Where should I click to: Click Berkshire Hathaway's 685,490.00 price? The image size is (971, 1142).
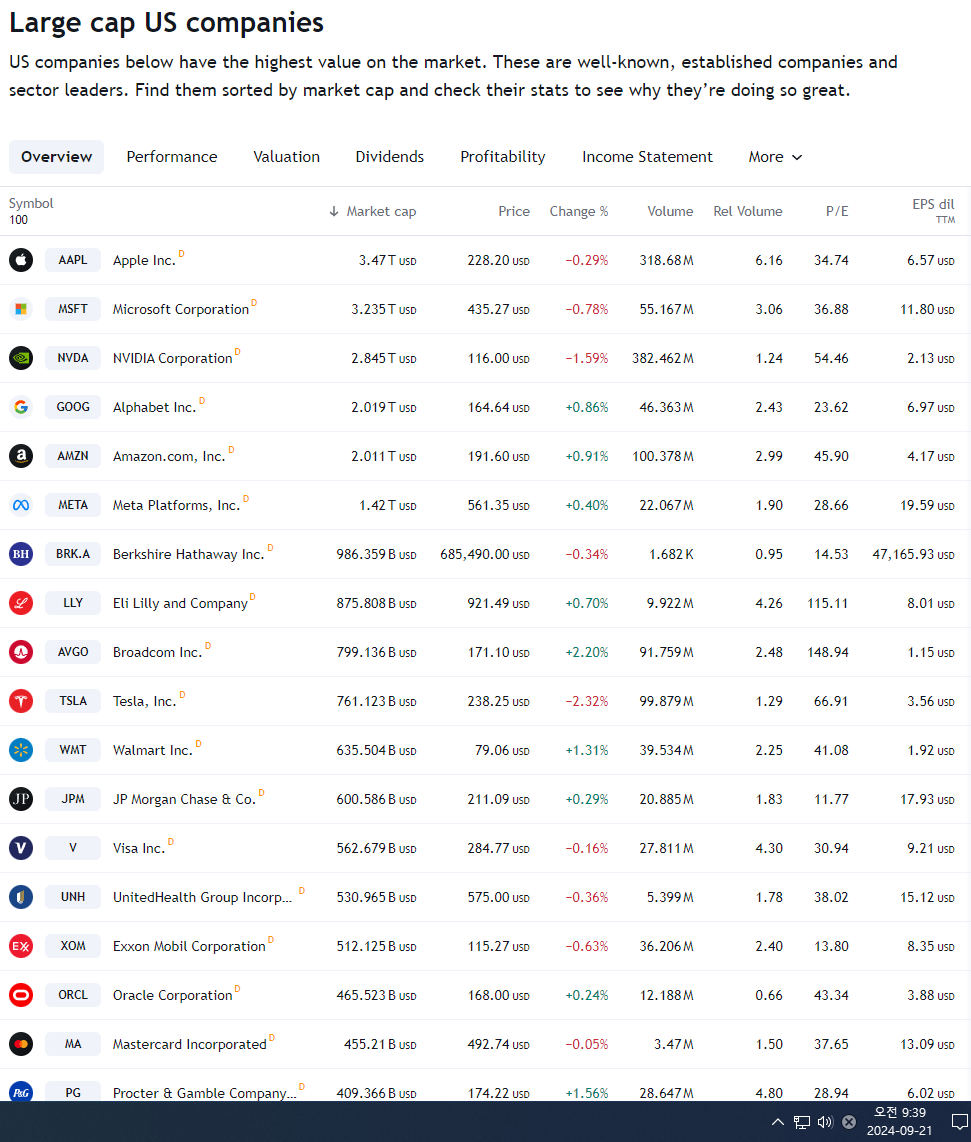pos(484,554)
